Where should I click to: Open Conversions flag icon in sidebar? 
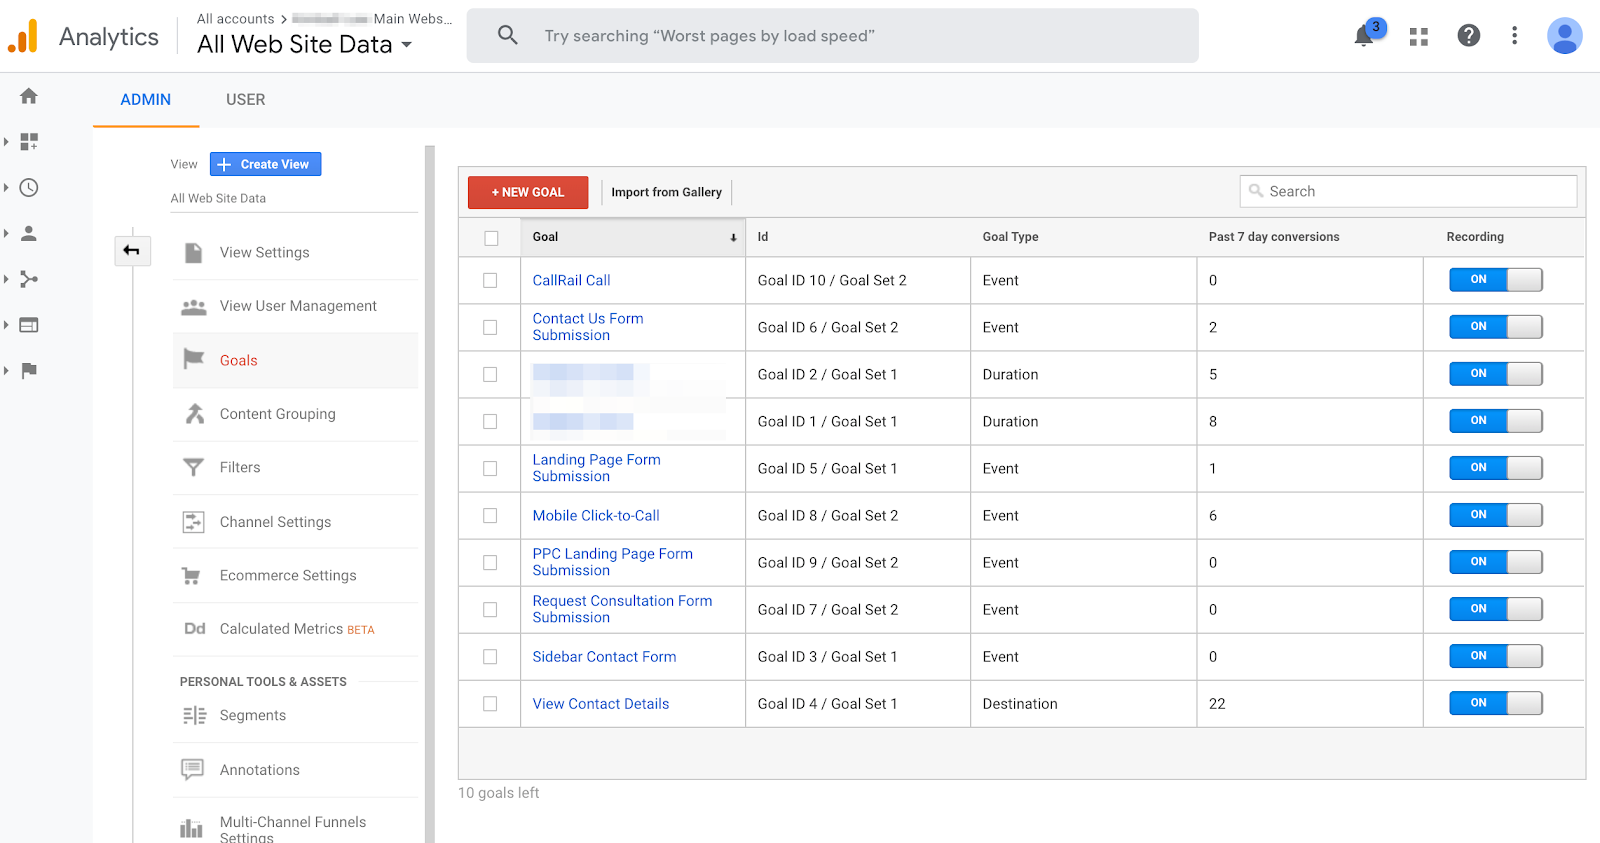pyautogui.click(x=29, y=371)
